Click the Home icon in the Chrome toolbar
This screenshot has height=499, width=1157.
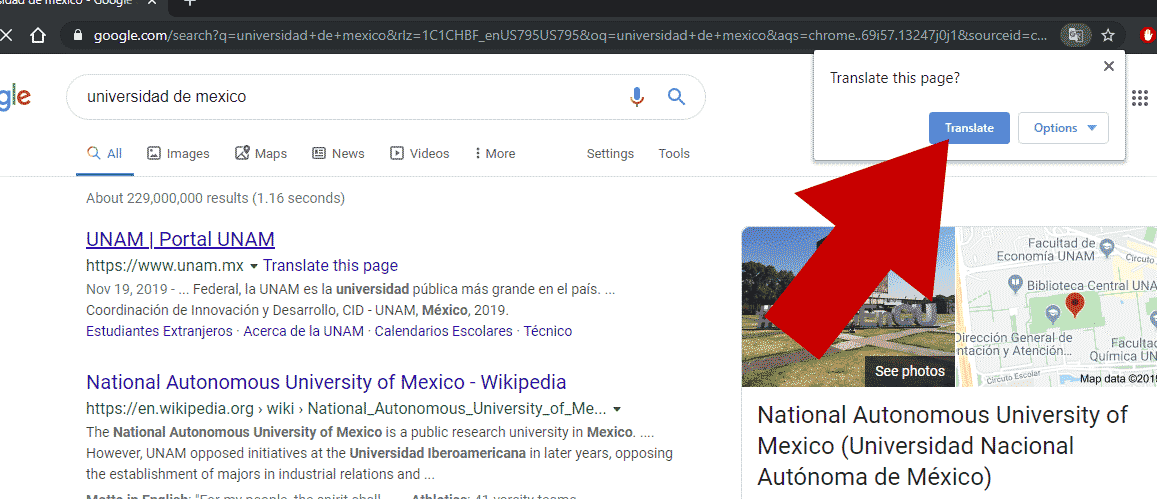coord(38,35)
